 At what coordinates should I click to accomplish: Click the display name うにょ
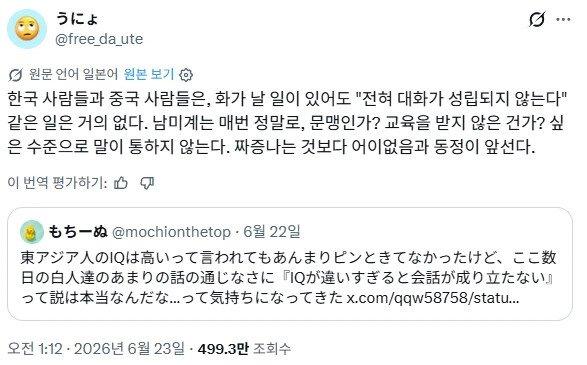tap(77, 18)
